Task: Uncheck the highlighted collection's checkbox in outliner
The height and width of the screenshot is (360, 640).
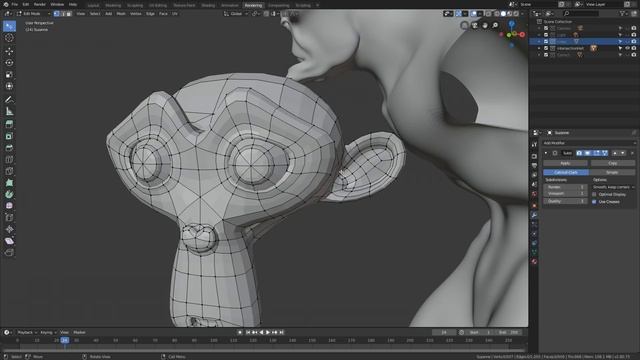Action: [546, 41]
